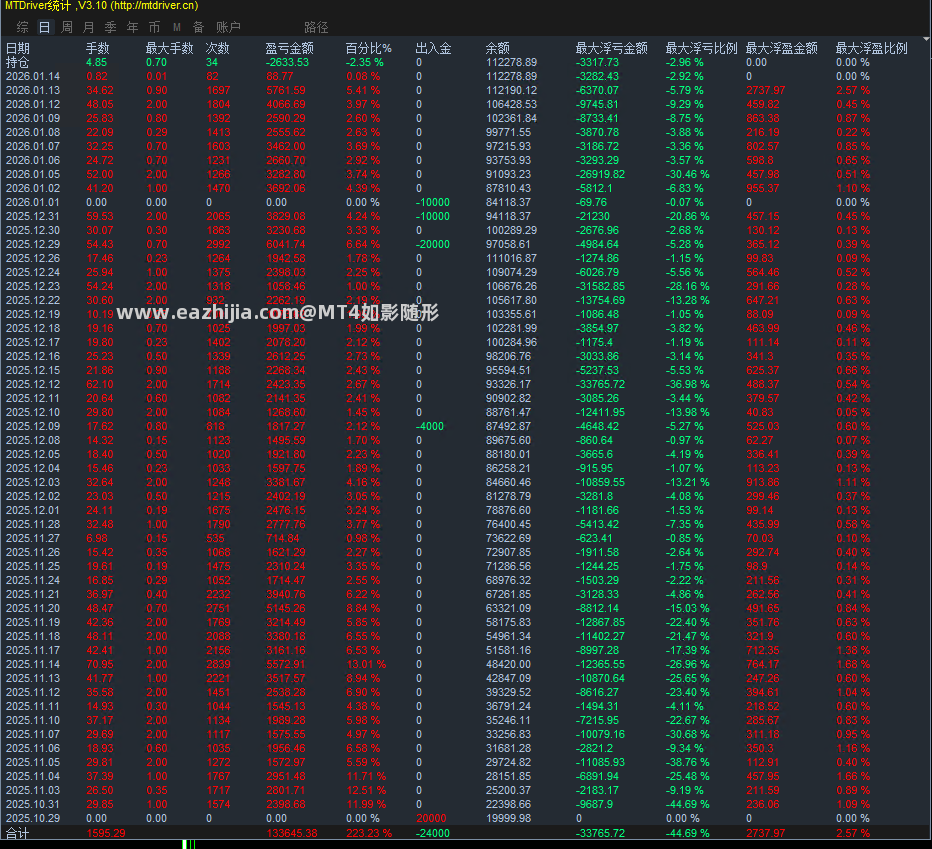Click total percentage 223.23 %
Viewport: 932px width, 849px height.
pos(369,833)
